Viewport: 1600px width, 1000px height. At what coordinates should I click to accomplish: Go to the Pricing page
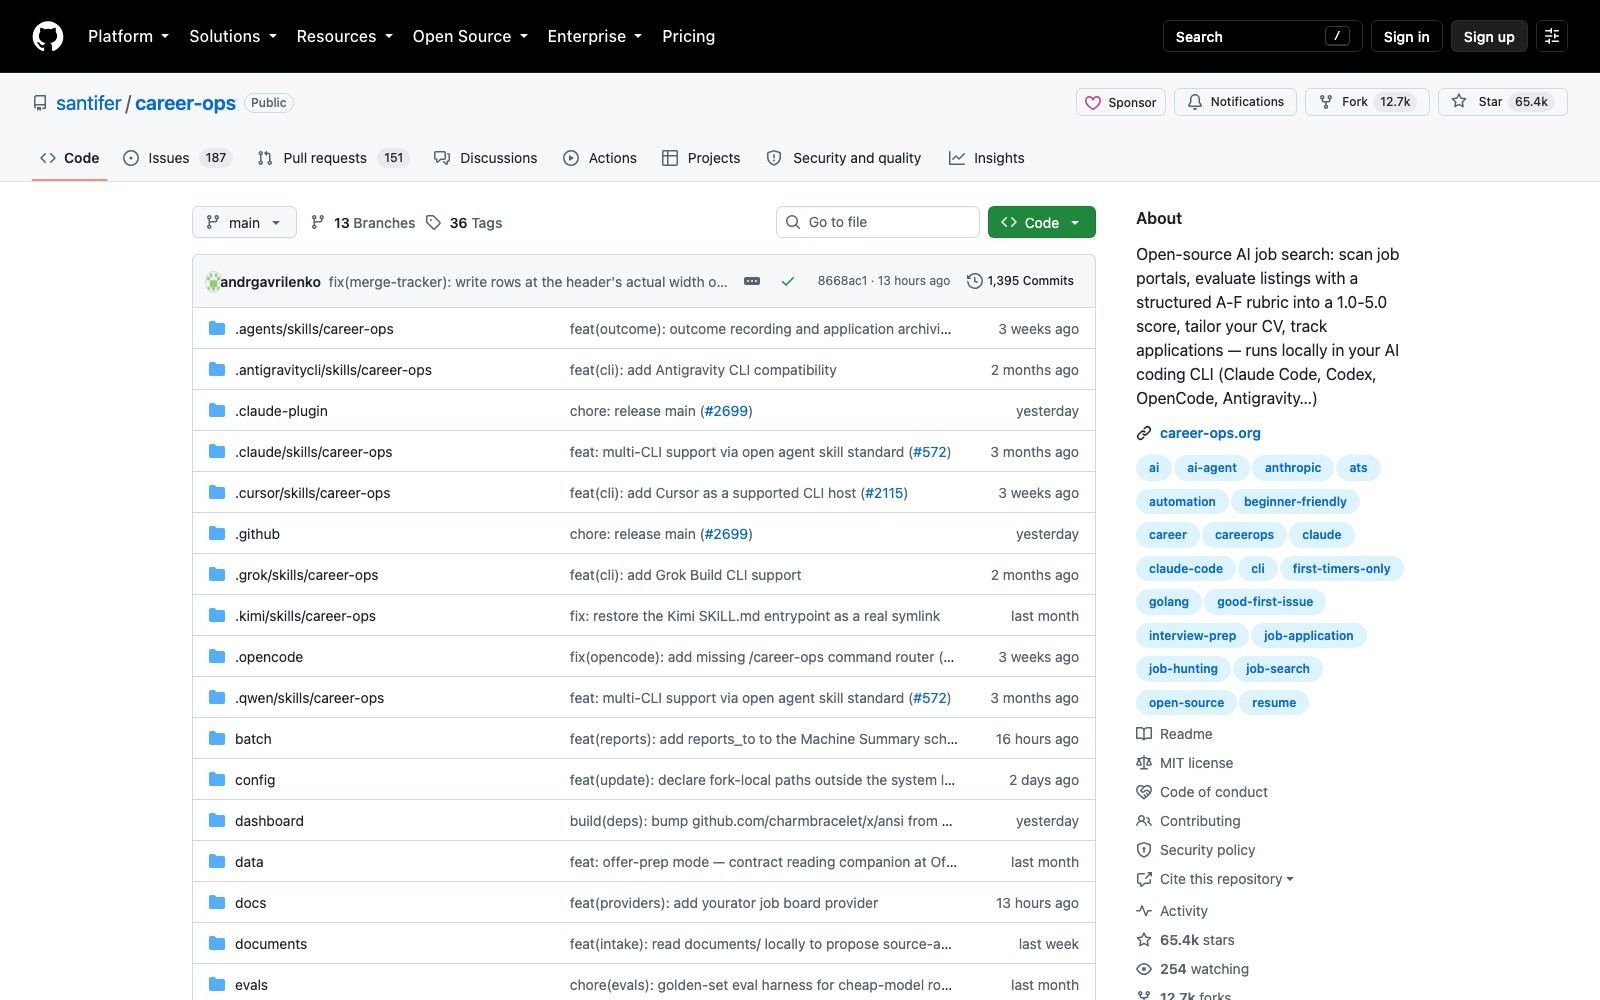[688, 36]
